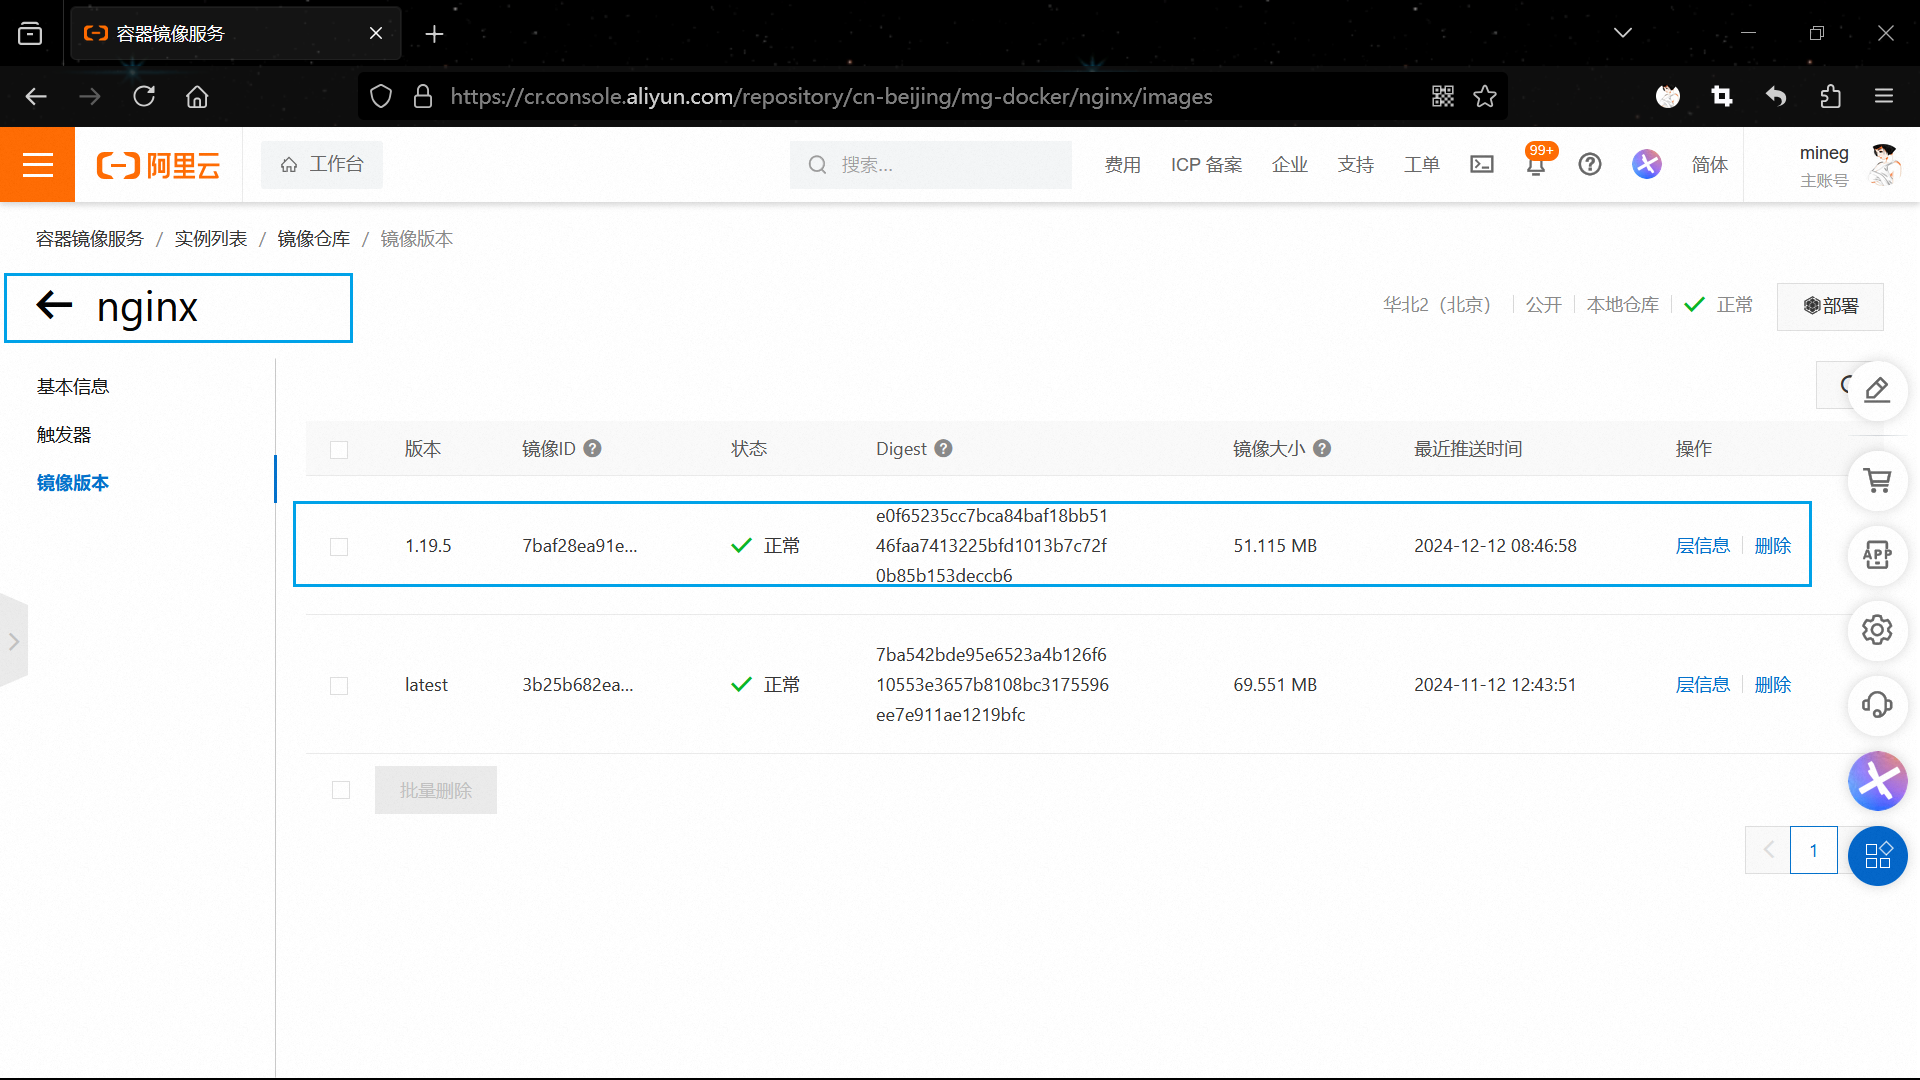This screenshot has width=1920, height=1080.
Task: Open a new browser tab
Action: (x=434, y=34)
